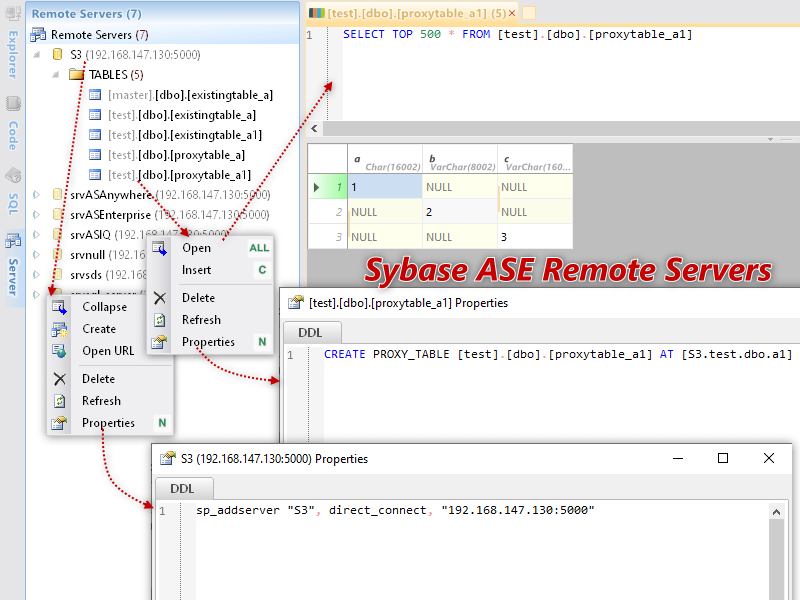
Task: Select result grid row header 1
Action: (x=328, y=187)
